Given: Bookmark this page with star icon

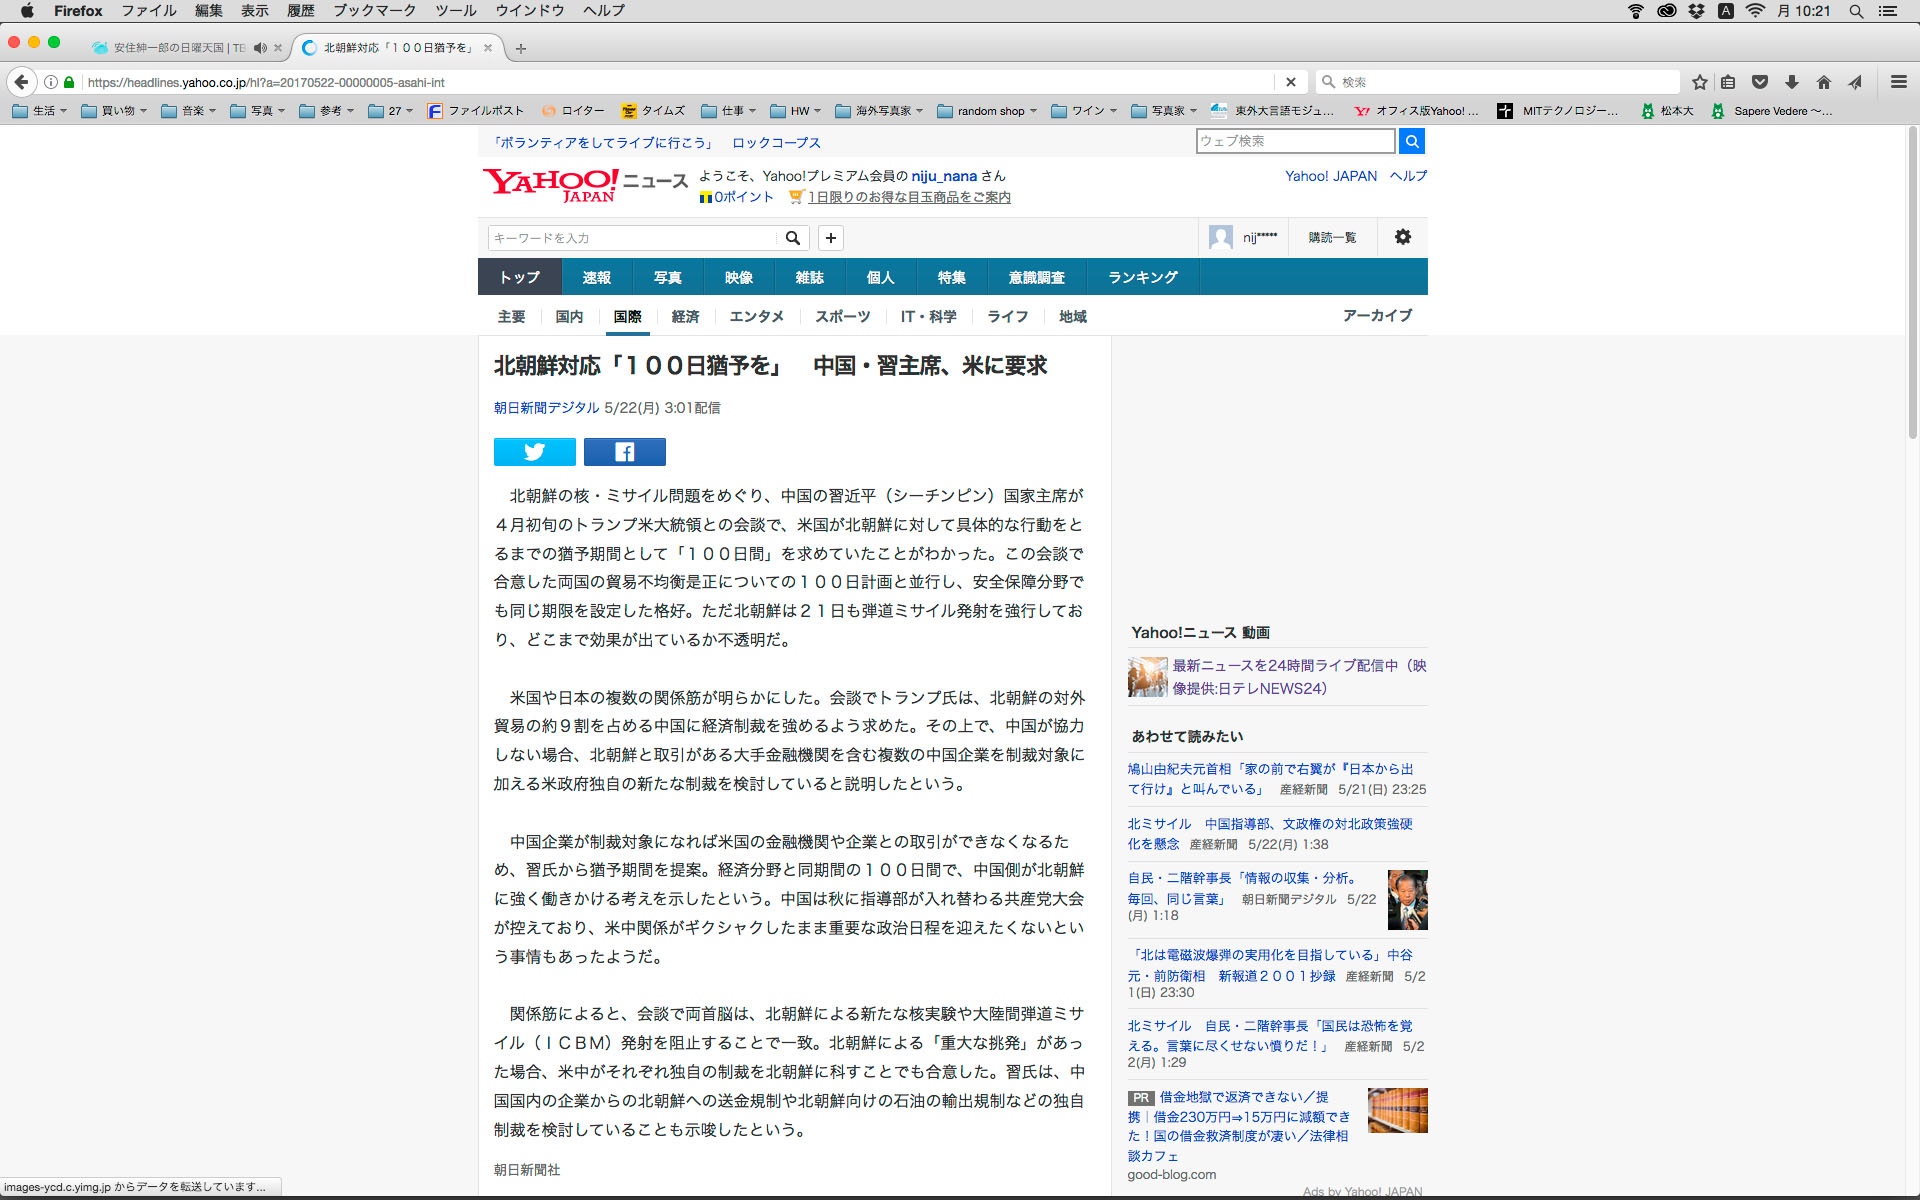Looking at the screenshot, I should click(1699, 82).
